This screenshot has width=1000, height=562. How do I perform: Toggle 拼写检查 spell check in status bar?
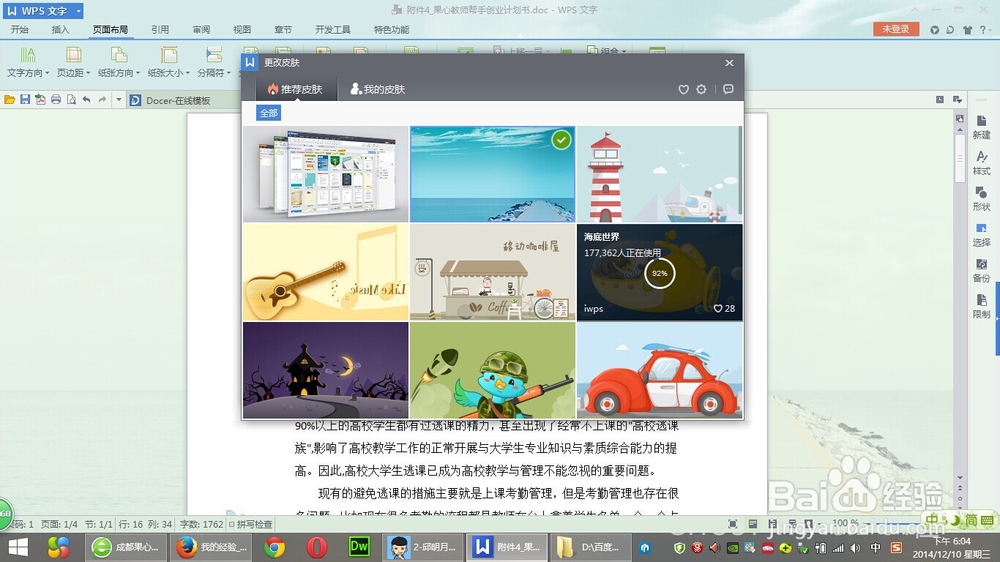pos(251,524)
